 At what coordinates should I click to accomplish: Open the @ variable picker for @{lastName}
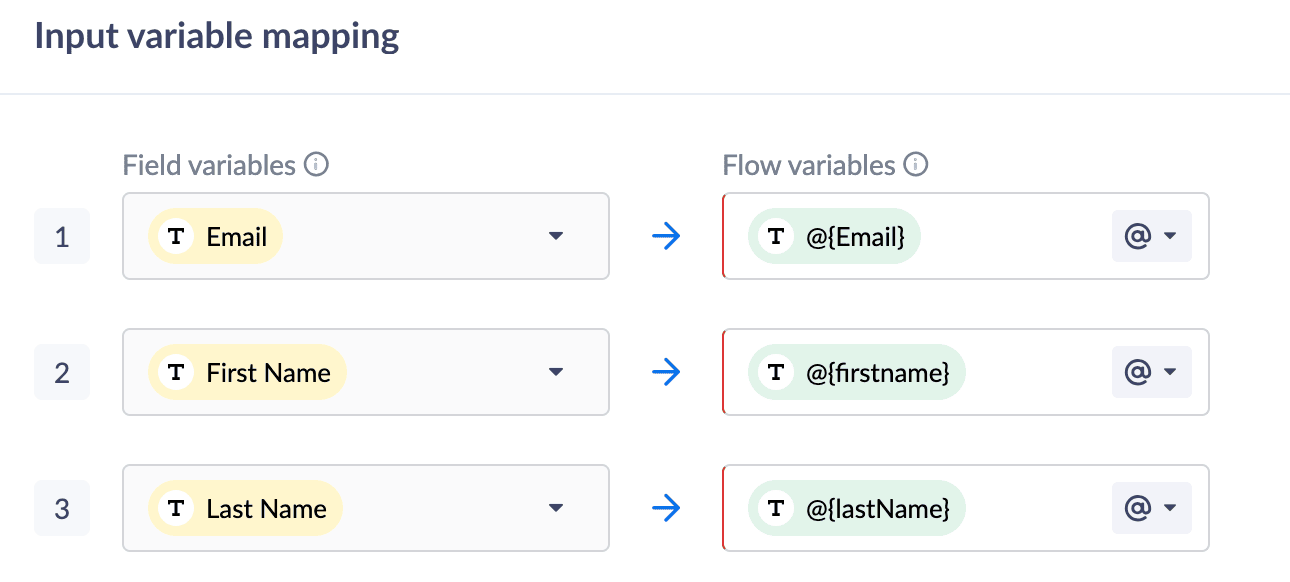[x=1151, y=509]
